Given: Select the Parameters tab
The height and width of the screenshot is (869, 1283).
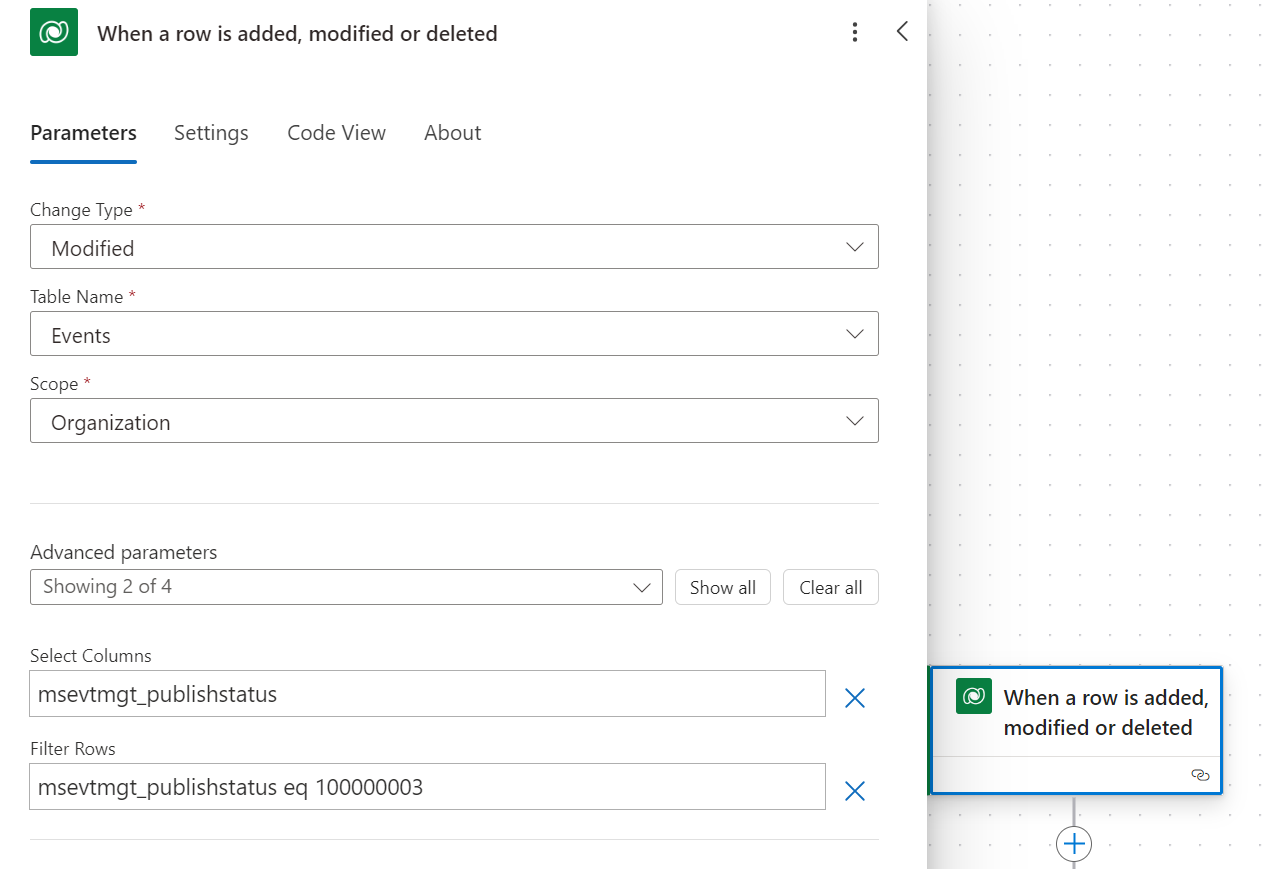Looking at the screenshot, I should [83, 132].
